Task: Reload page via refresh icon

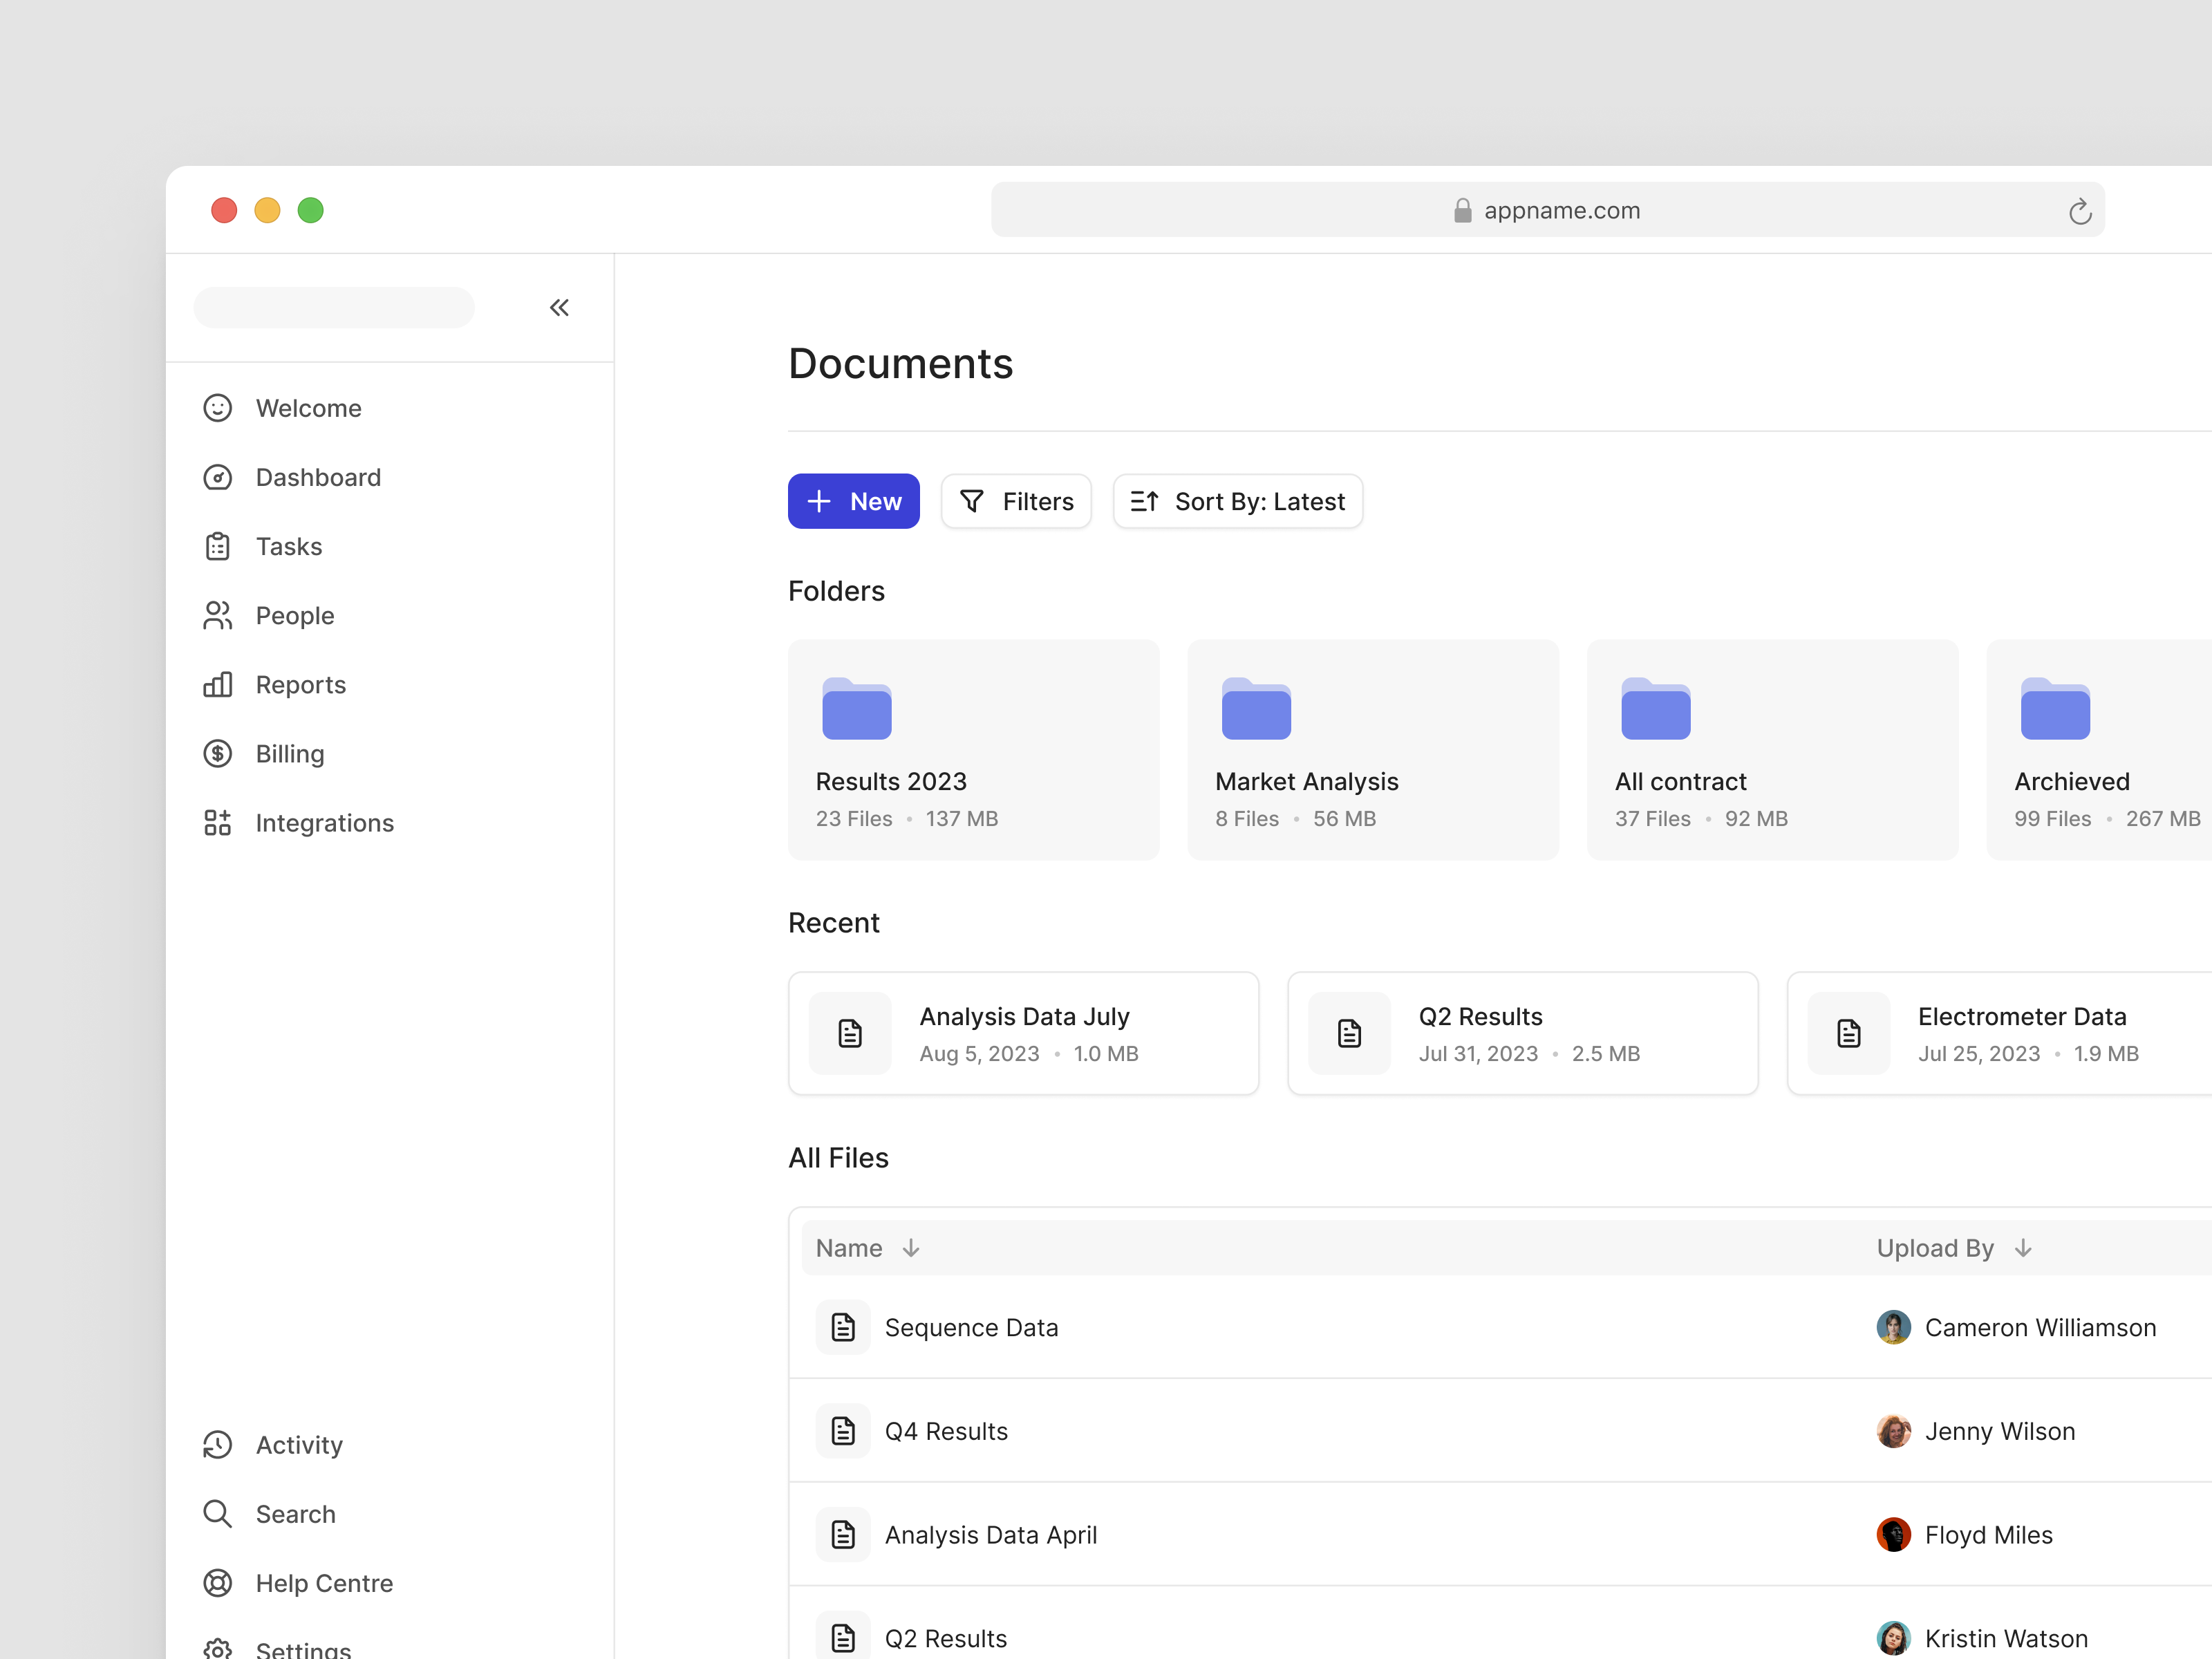Action: click(2079, 210)
